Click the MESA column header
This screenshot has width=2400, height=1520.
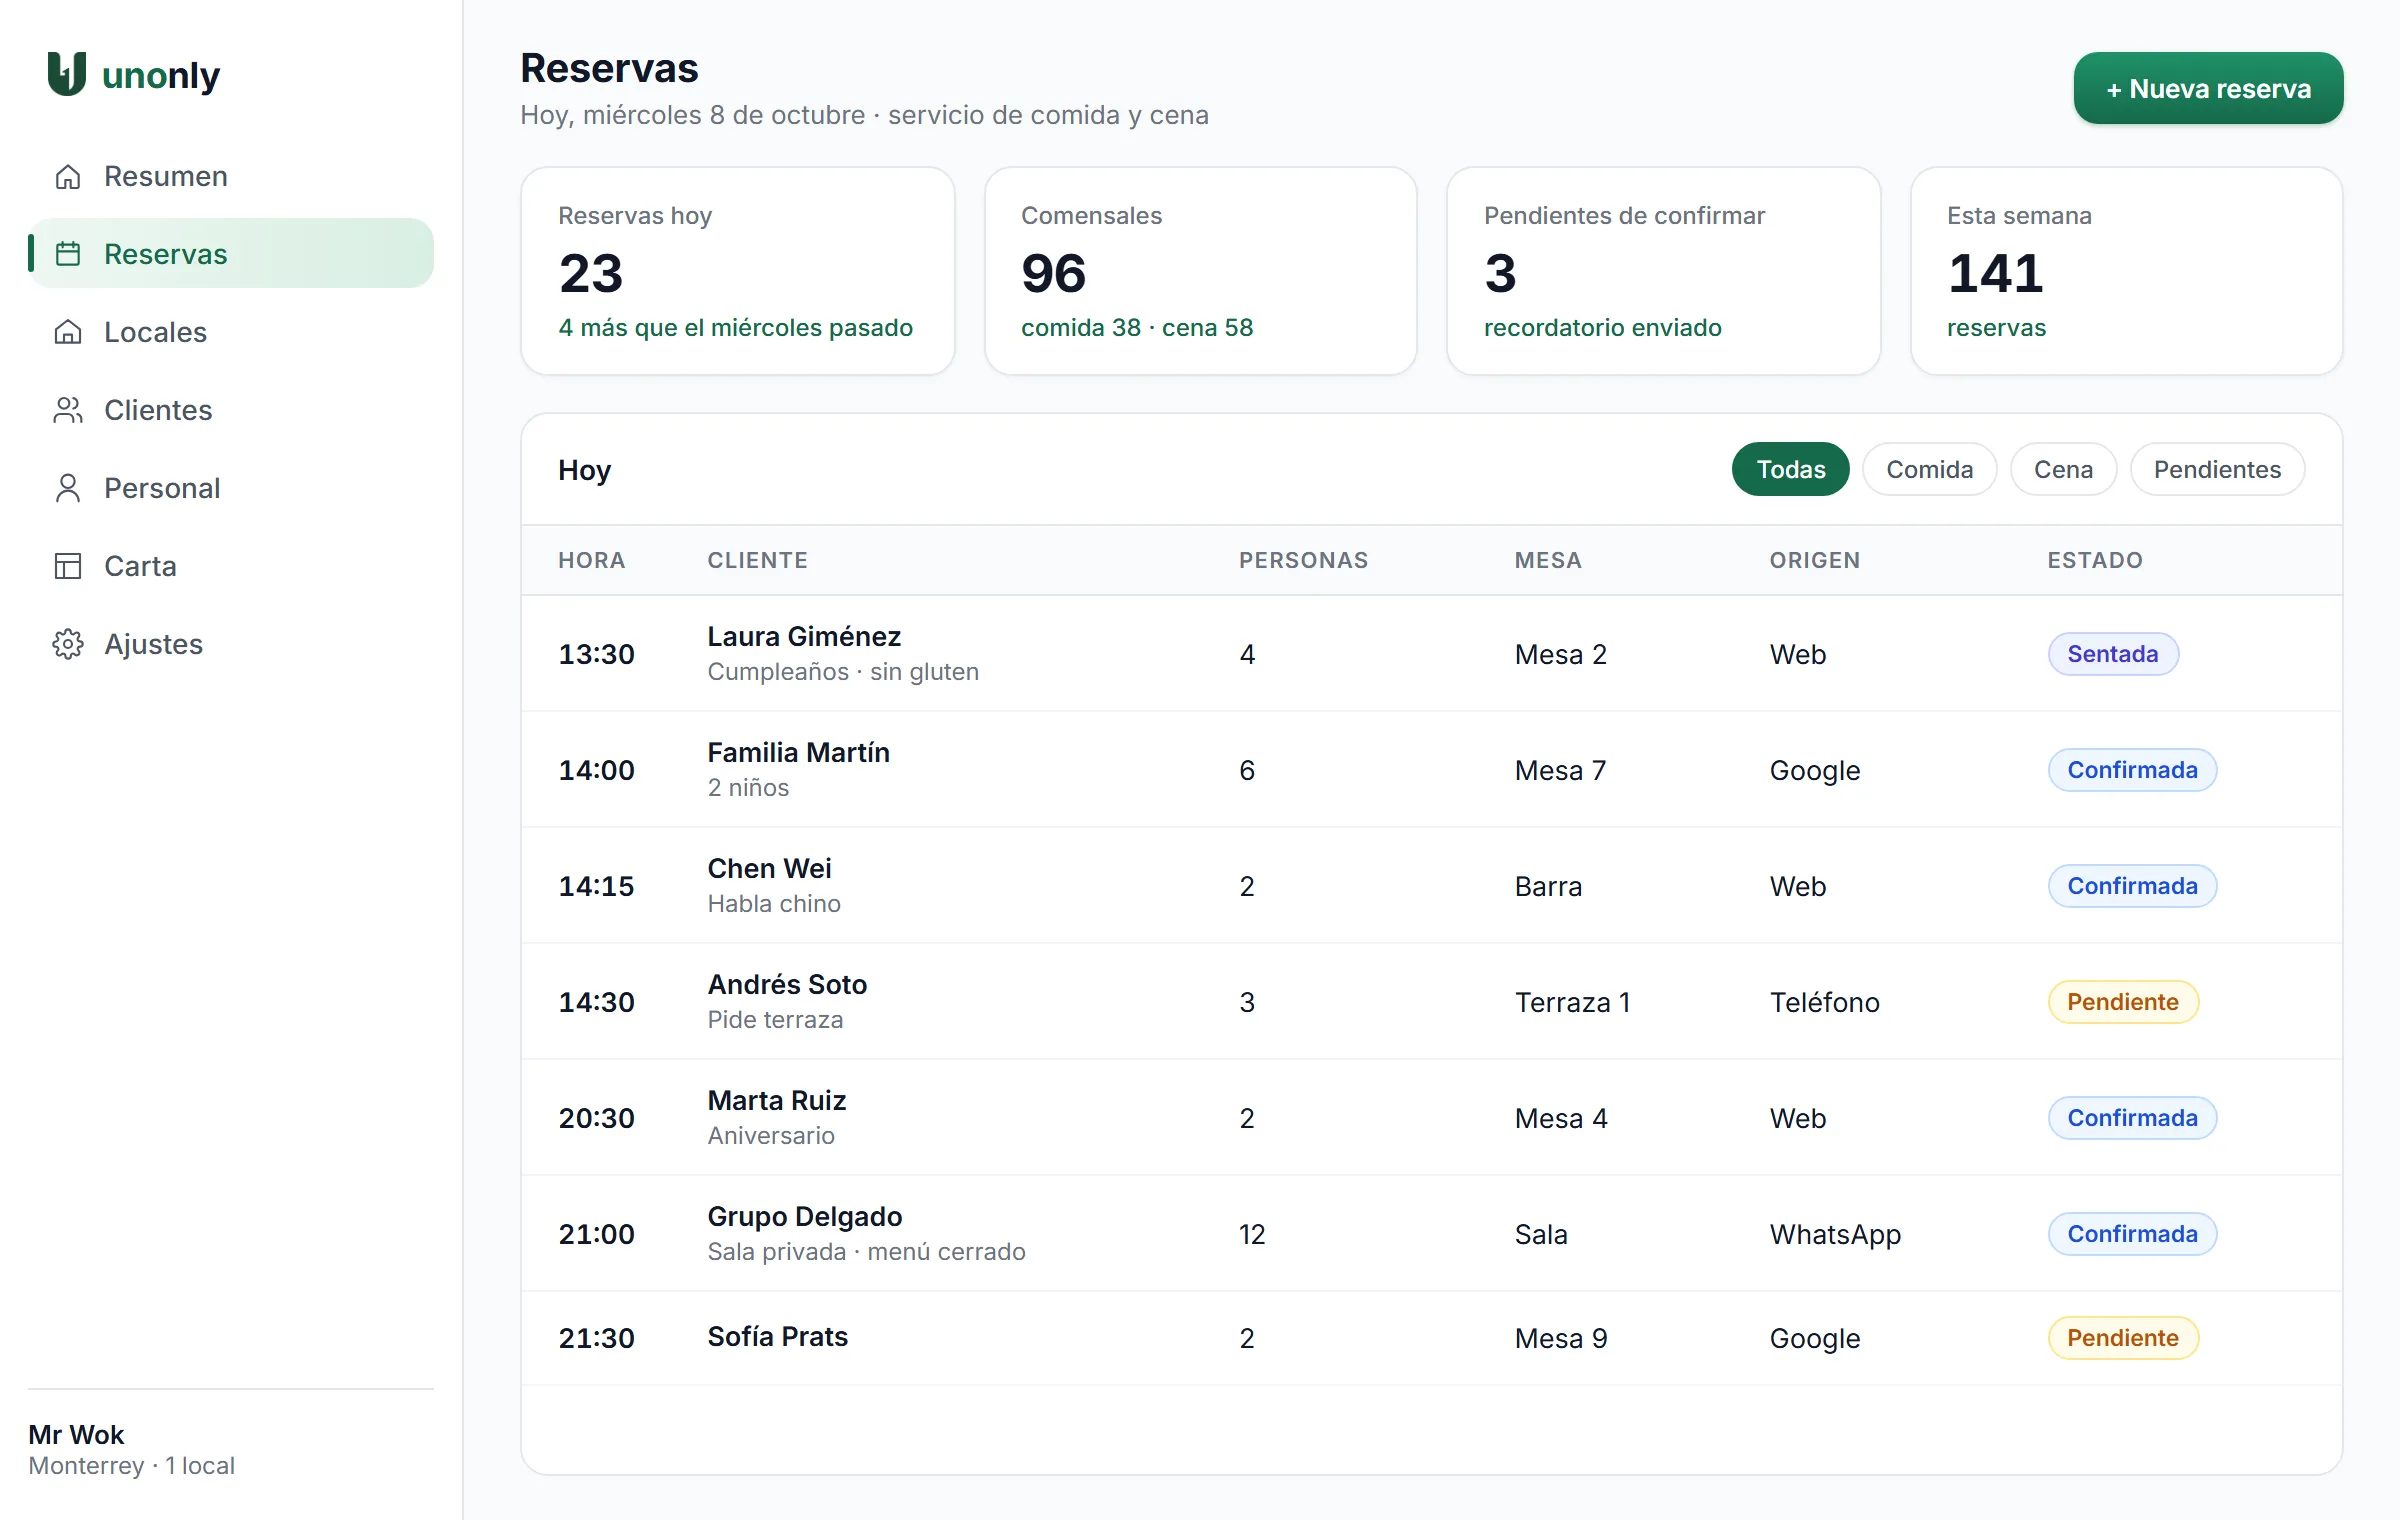(1548, 560)
